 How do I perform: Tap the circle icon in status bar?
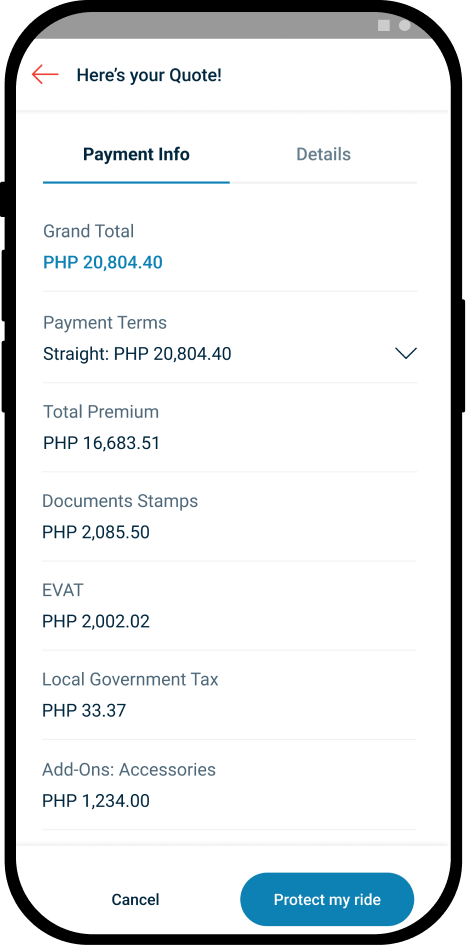click(x=405, y=25)
